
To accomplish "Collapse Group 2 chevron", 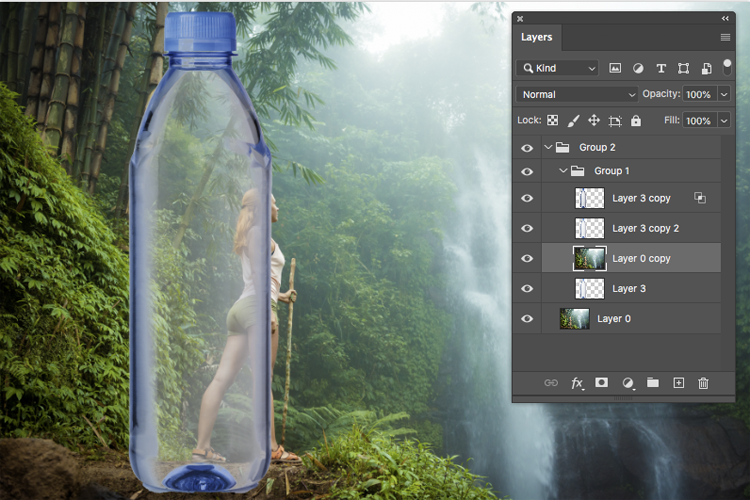I will coord(548,147).
